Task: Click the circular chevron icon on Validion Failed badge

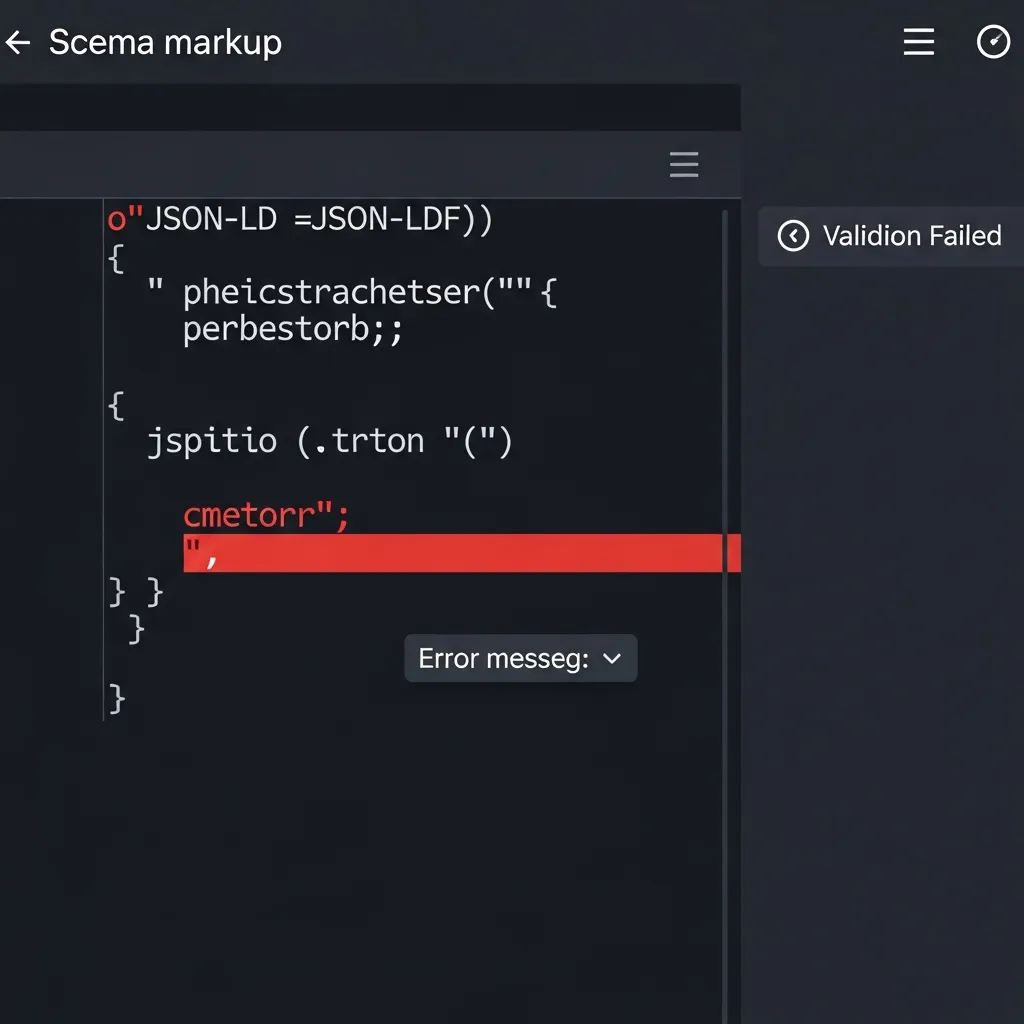Action: (x=794, y=236)
